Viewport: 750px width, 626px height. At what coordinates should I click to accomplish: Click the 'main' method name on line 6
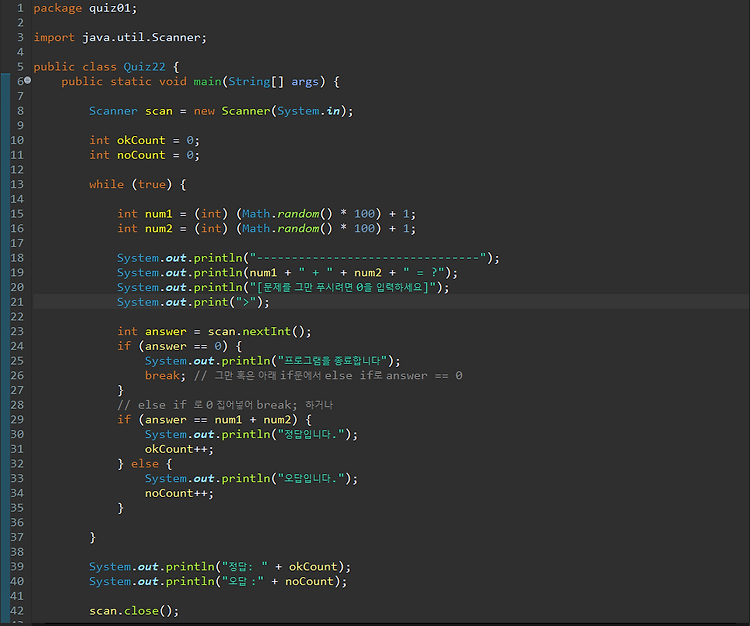tap(207, 82)
